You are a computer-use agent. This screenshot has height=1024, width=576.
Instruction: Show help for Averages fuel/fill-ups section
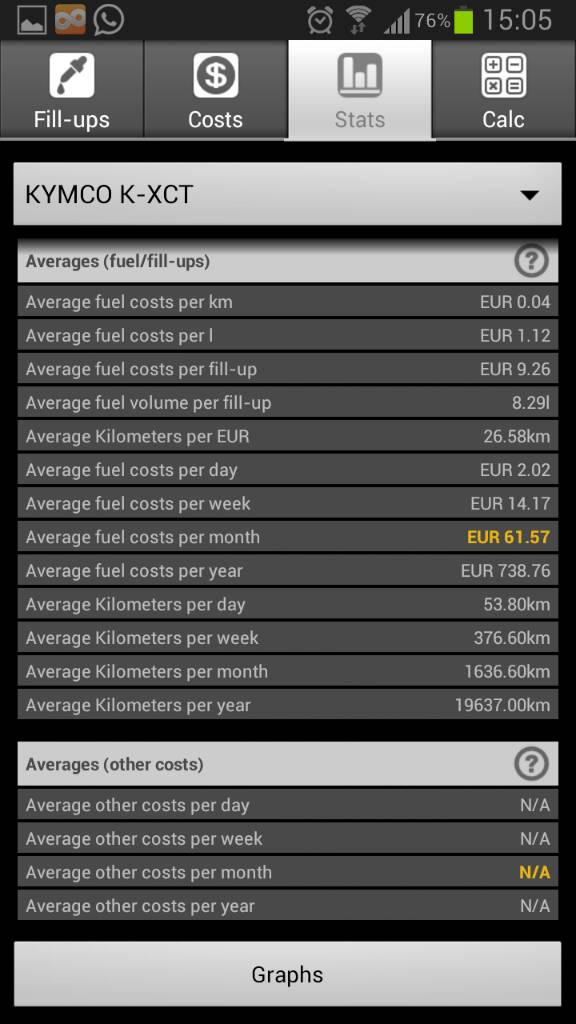(x=531, y=261)
